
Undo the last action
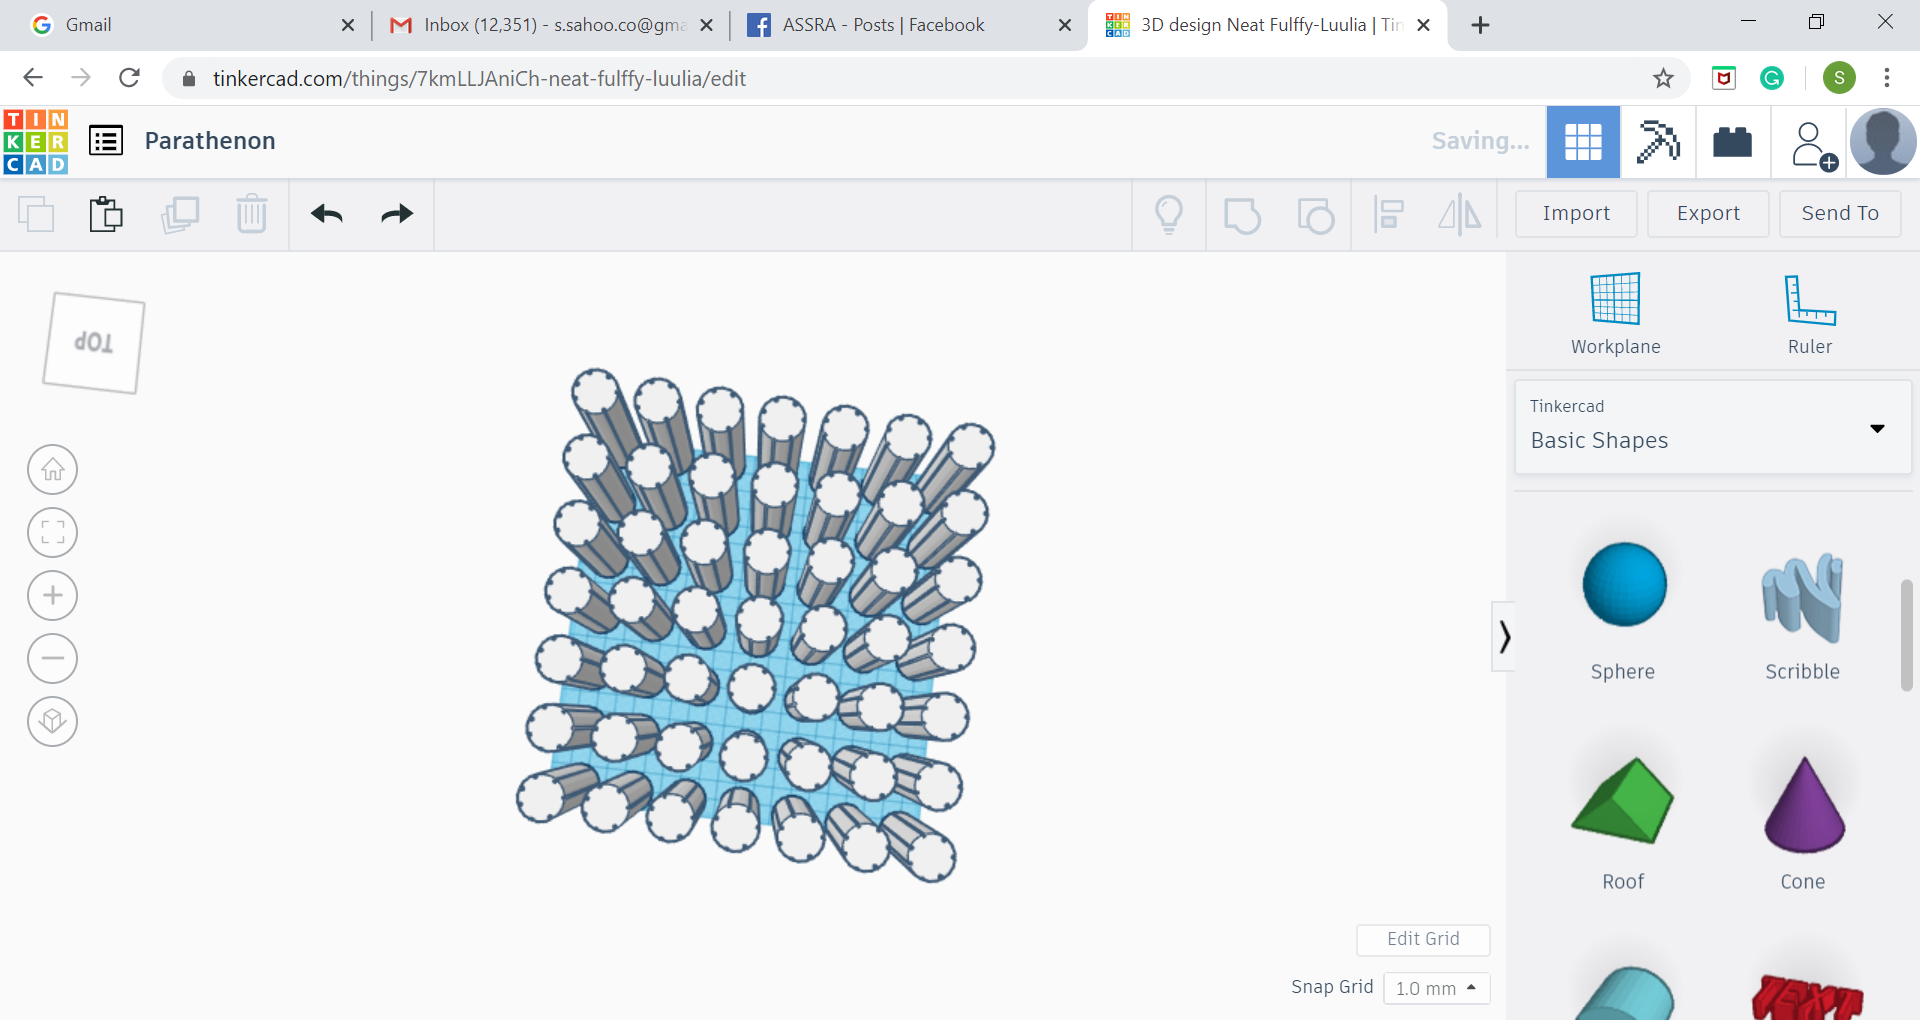coord(327,214)
